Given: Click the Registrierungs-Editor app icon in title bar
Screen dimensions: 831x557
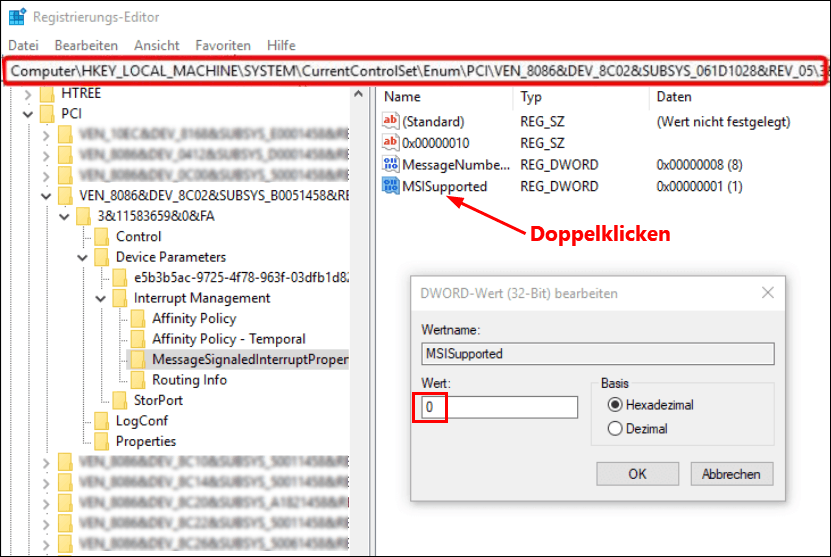Looking at the screenshot, I should 17,16.
